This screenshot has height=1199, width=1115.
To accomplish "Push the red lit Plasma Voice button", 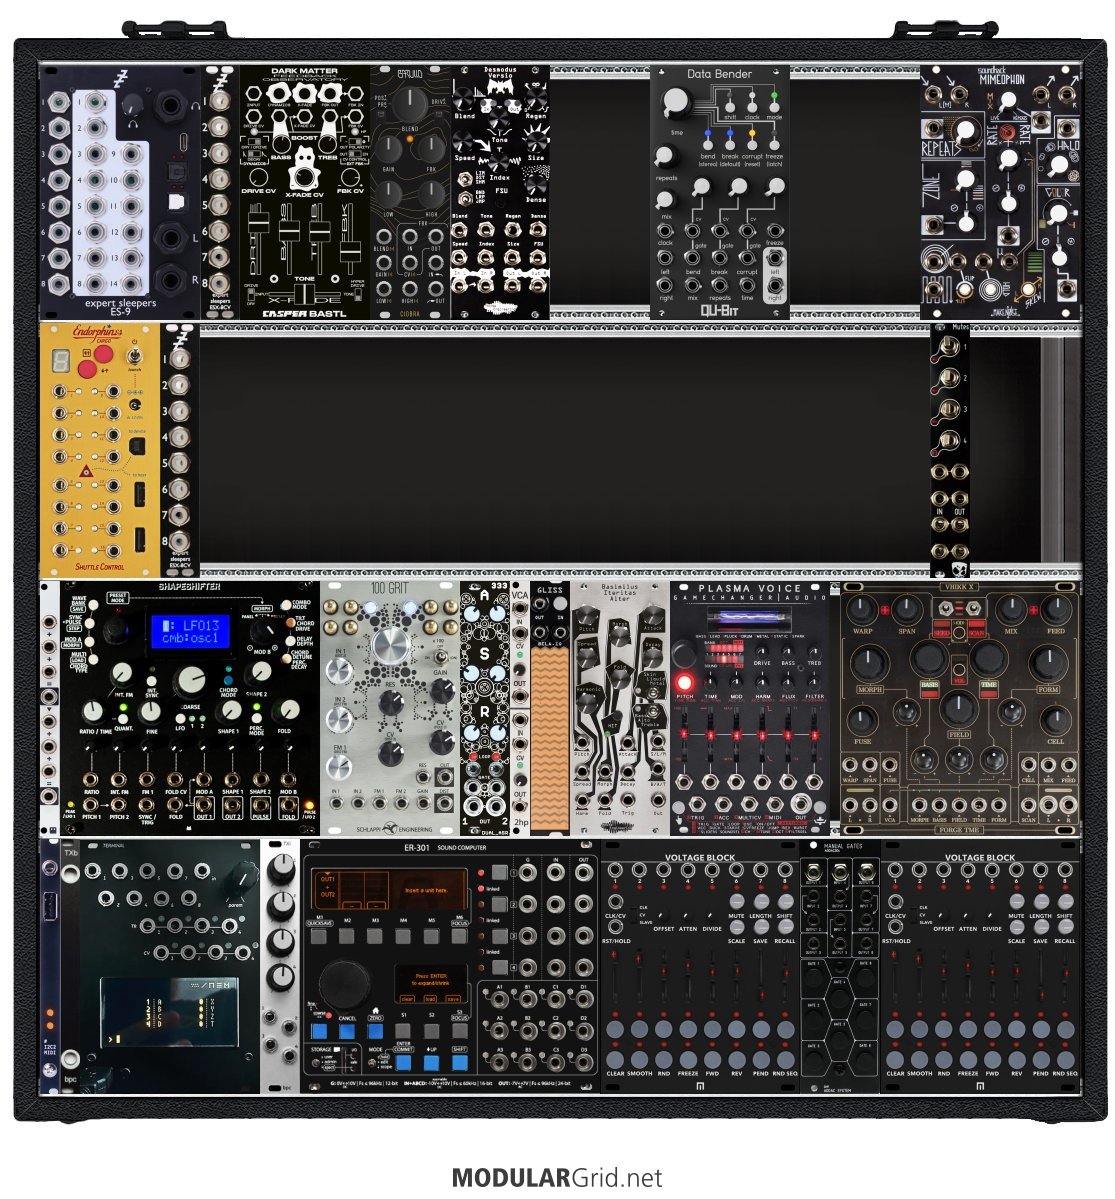I will [x=684, y=682].
